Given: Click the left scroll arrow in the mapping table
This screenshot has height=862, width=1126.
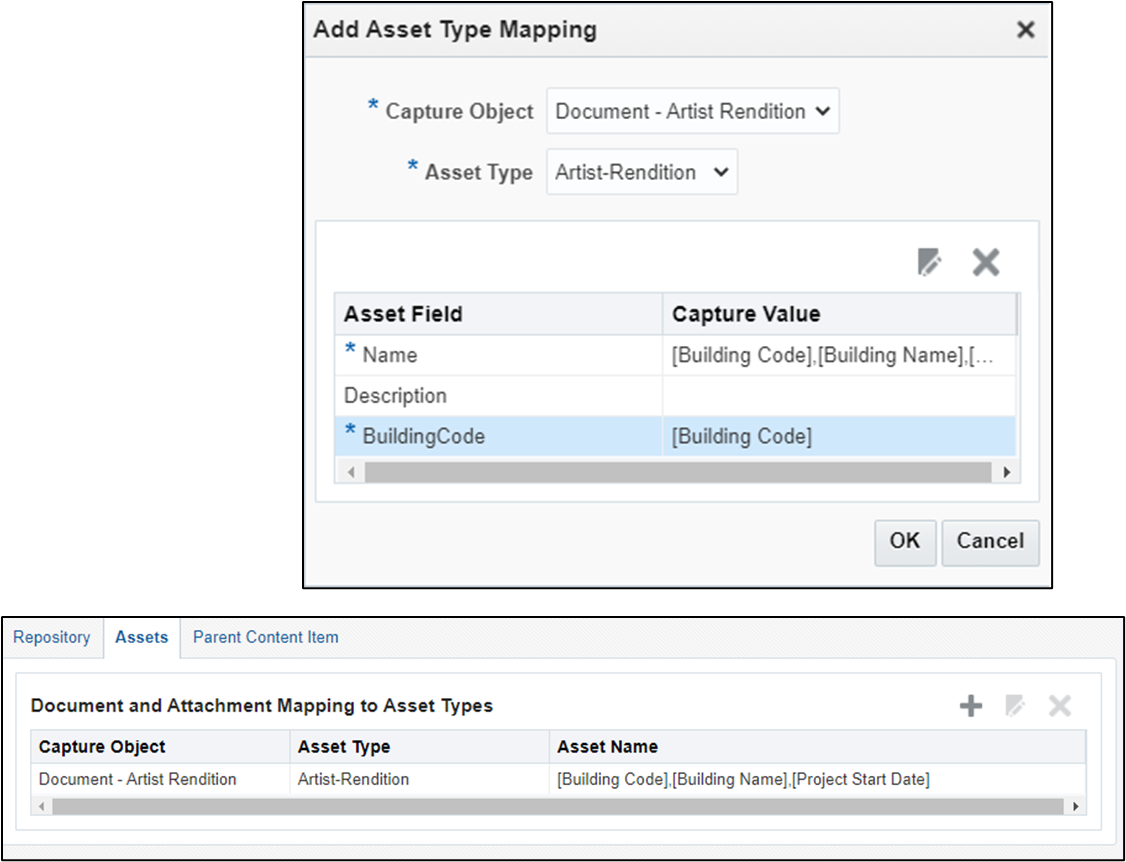Looking at the screenshot, I should [40, 805].
